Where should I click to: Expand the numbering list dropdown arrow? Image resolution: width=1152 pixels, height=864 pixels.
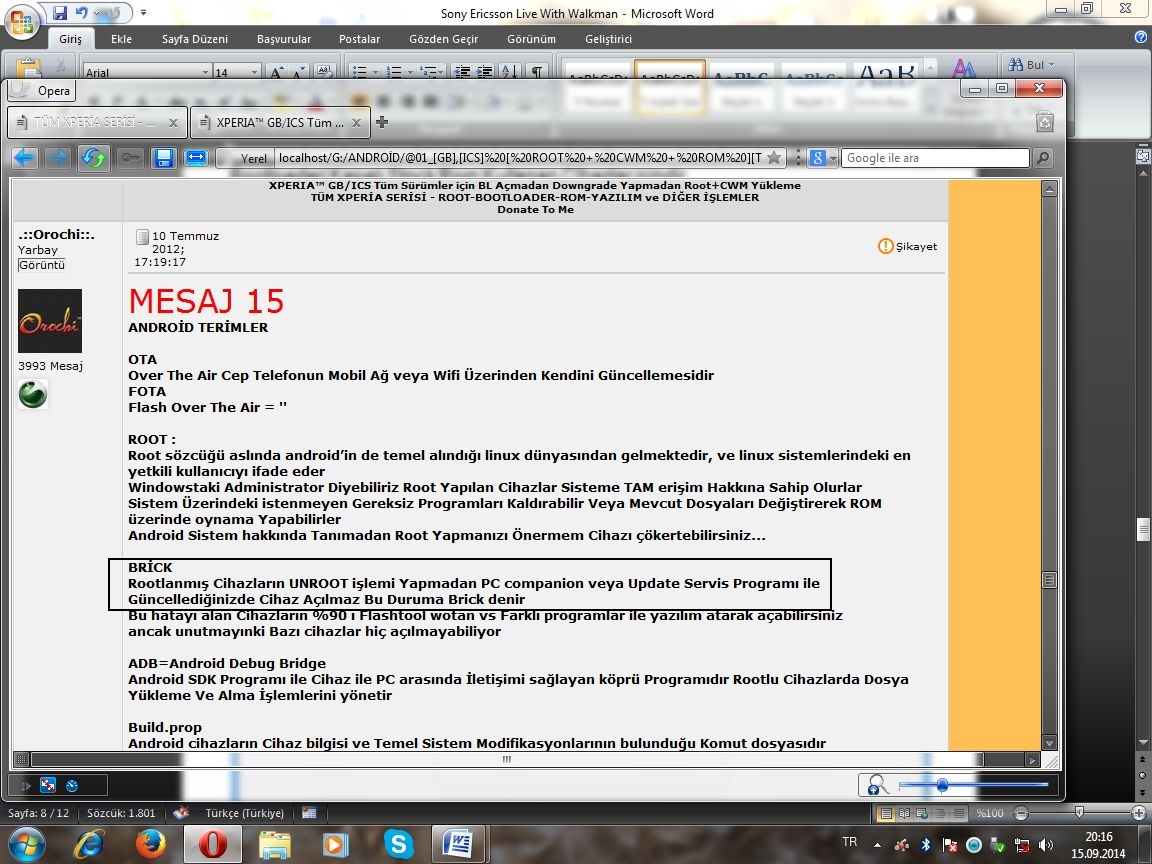pos(409,72)
